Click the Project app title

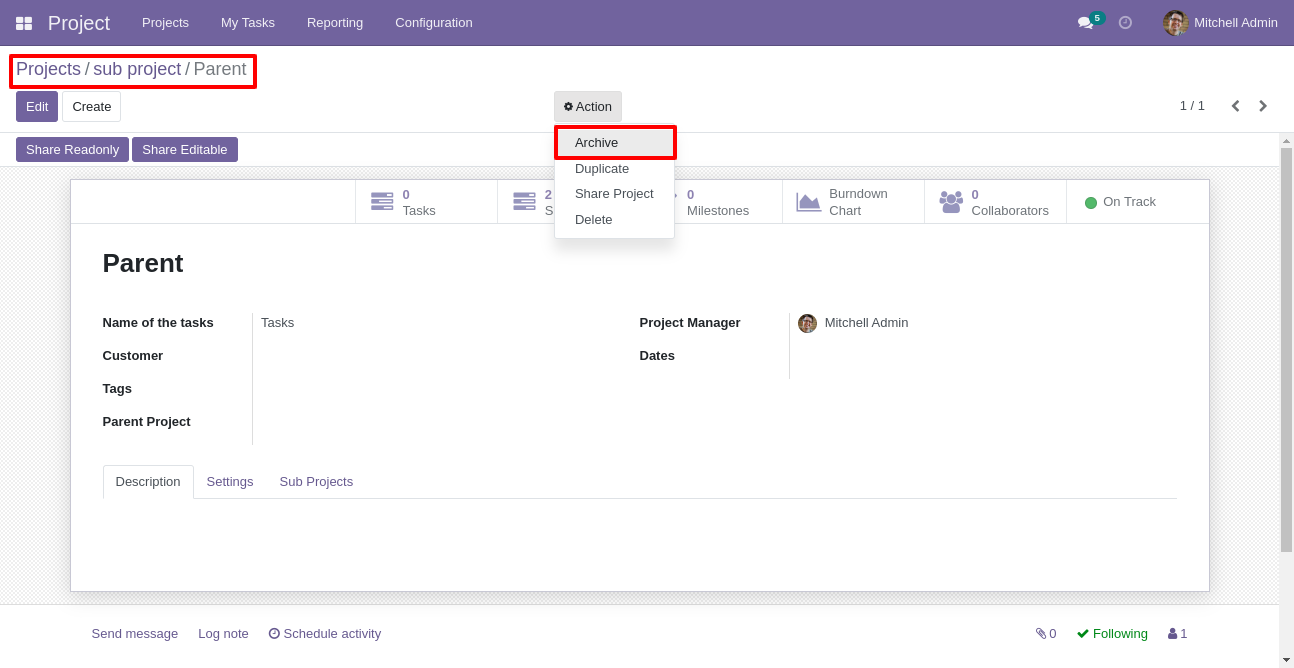79,23
